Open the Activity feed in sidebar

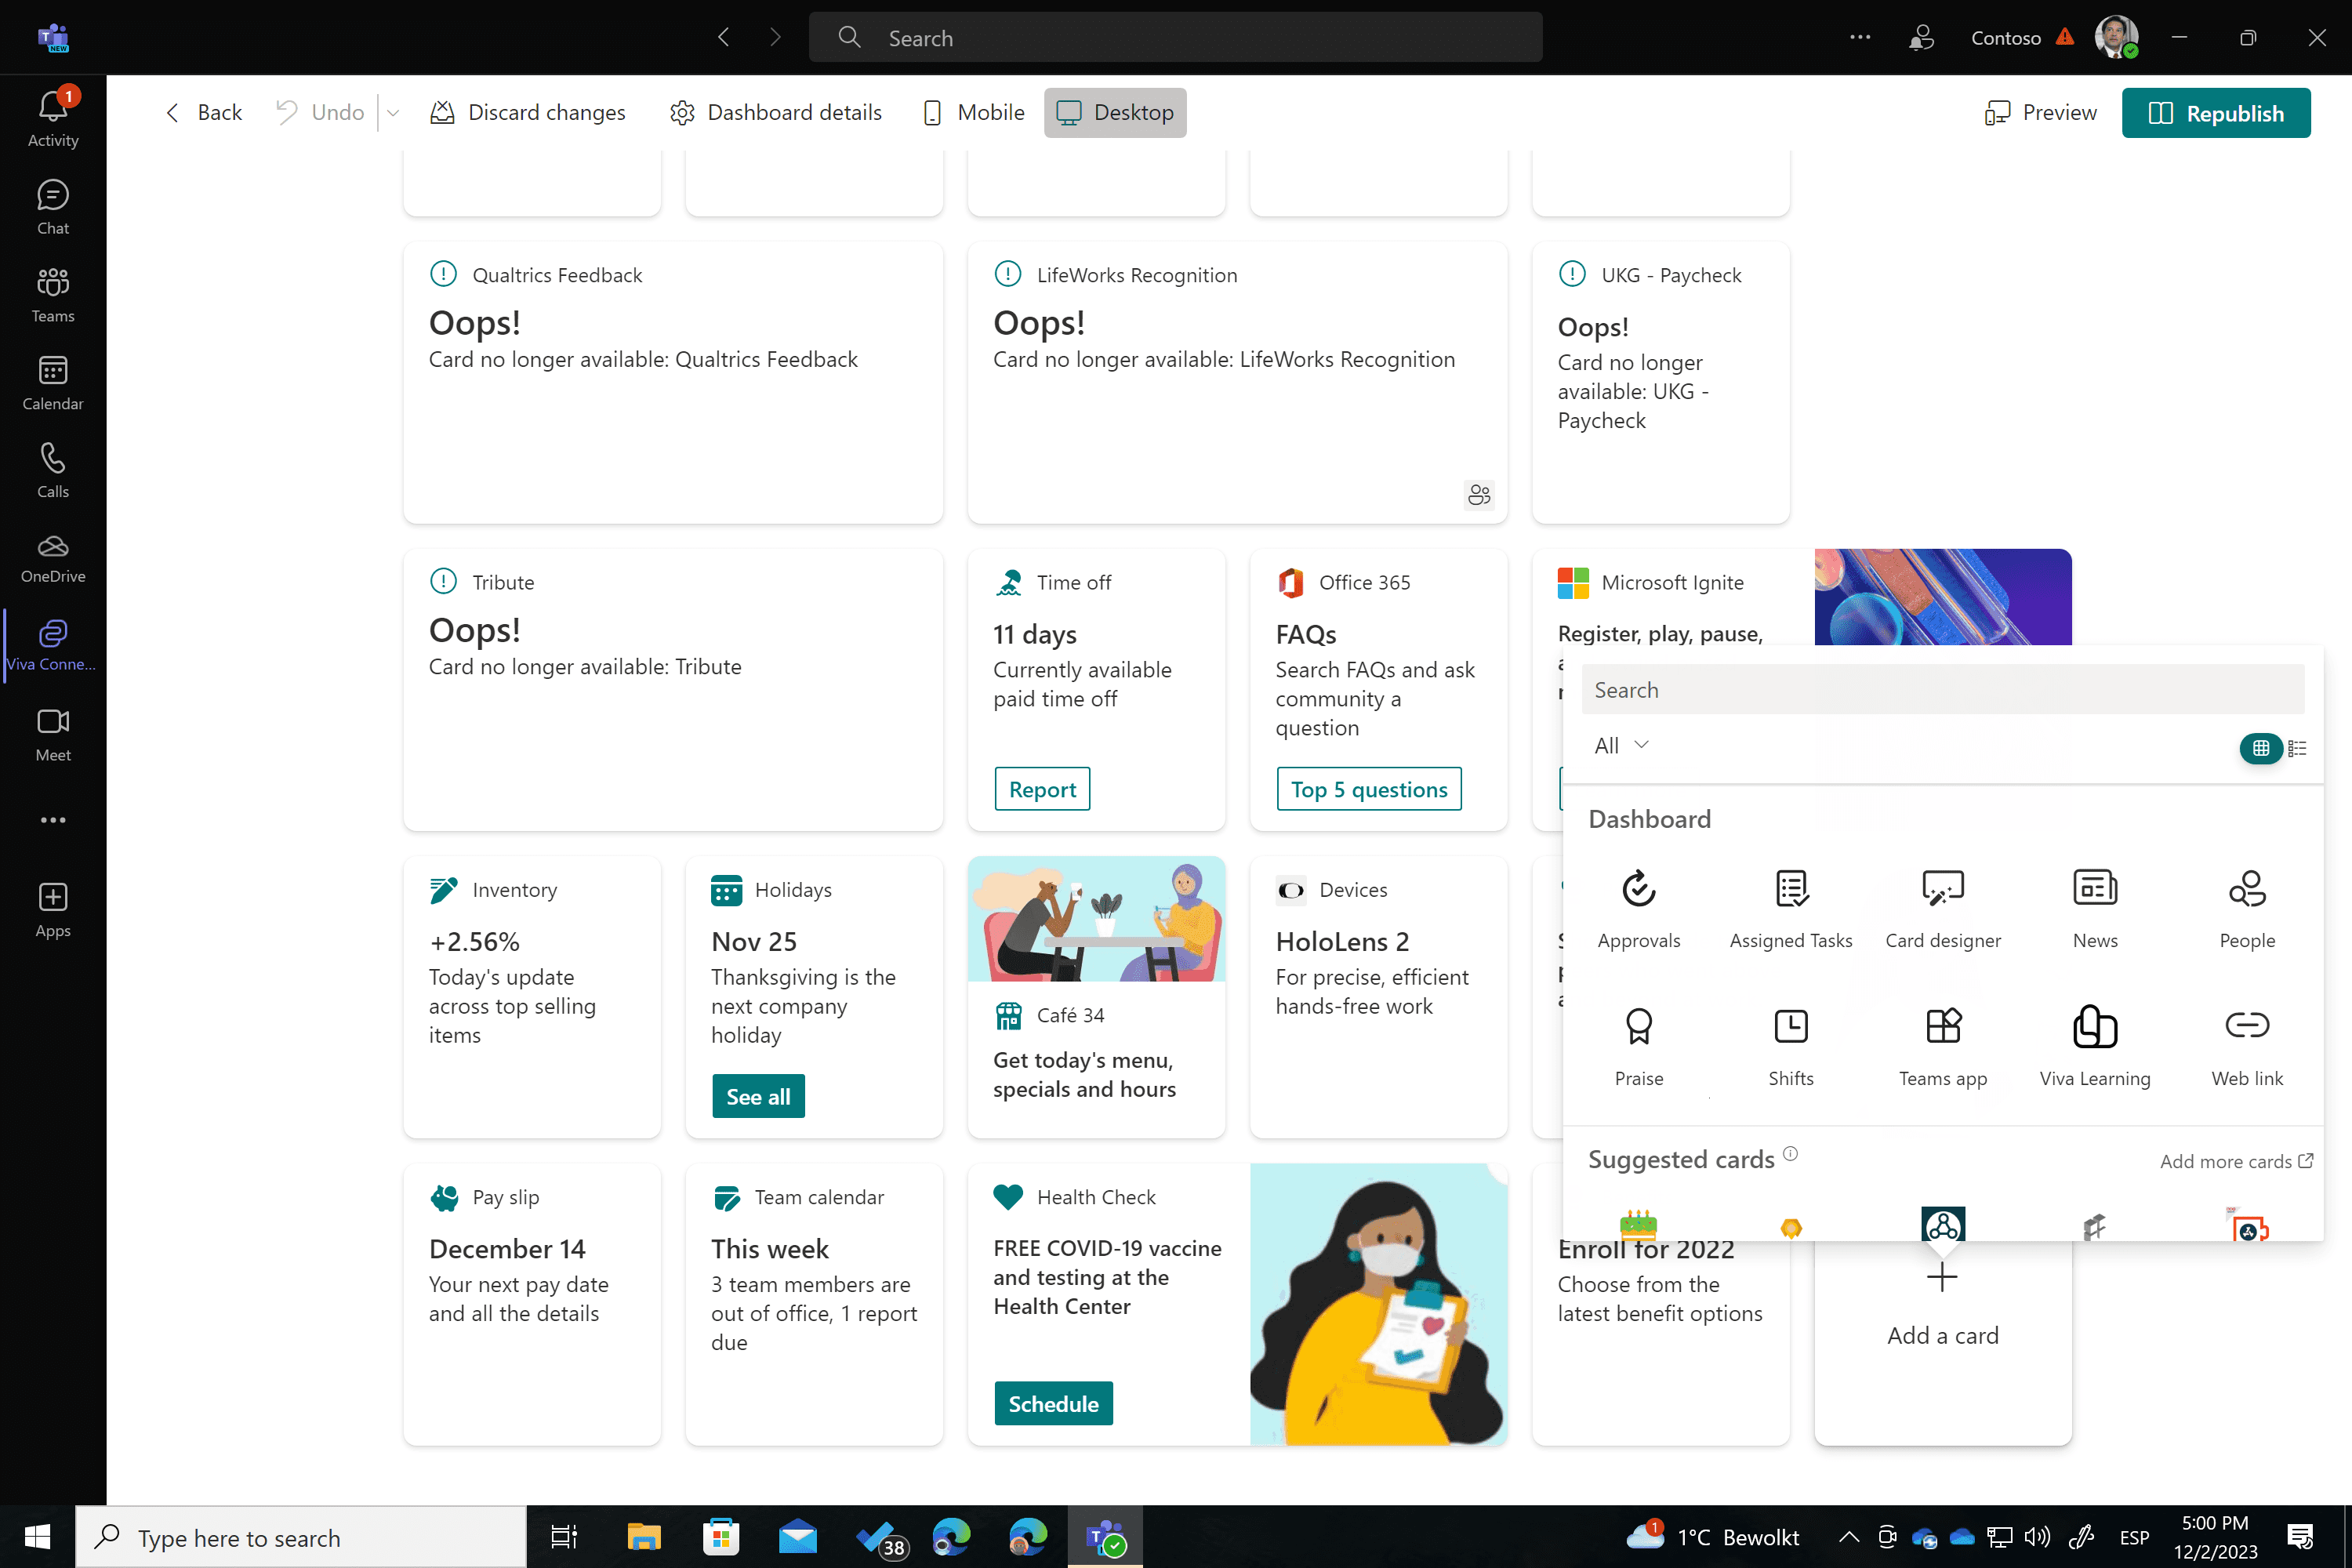53,118
